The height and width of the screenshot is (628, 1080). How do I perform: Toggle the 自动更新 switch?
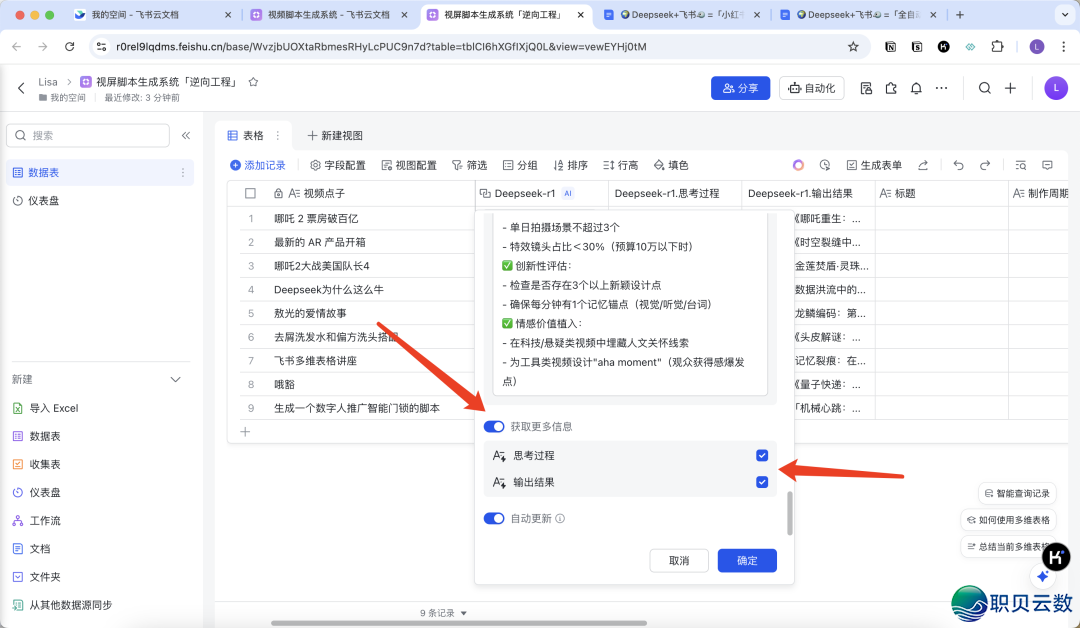(x=494, y=519)
